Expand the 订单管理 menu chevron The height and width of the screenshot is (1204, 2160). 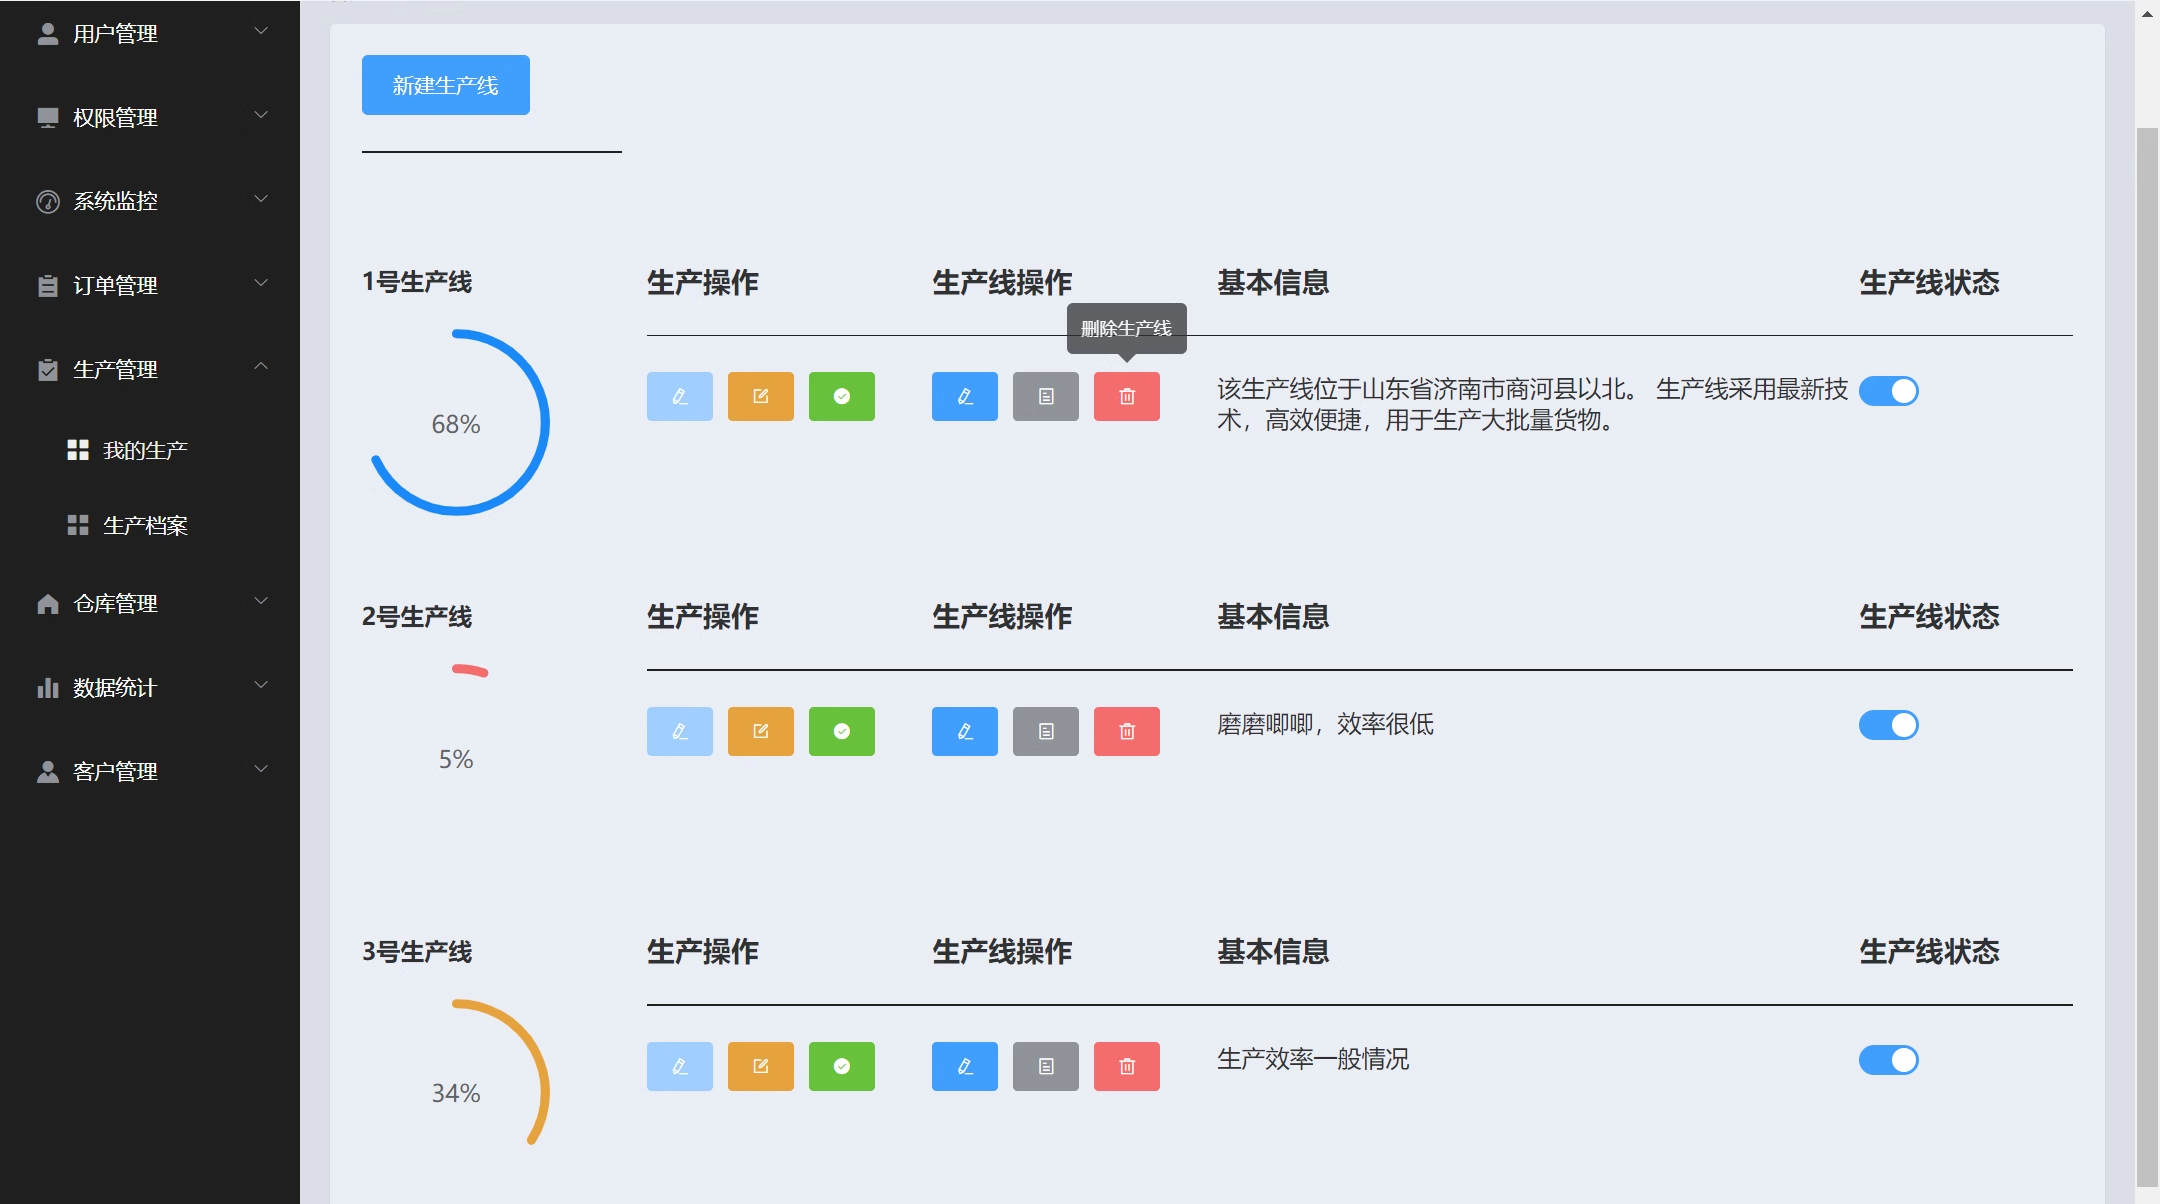pos(261,283)
